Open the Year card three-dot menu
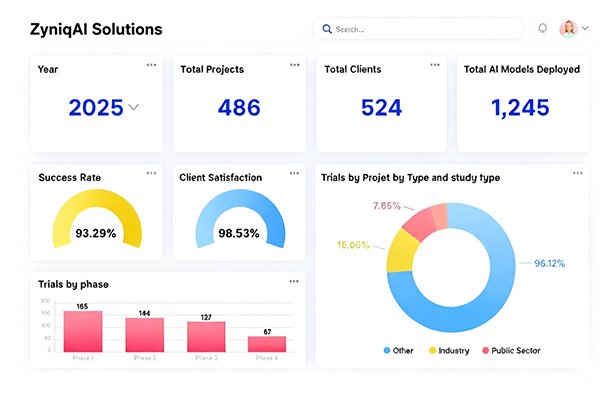Viewport: 600px width, 400px height. click(x=151, y=65)
